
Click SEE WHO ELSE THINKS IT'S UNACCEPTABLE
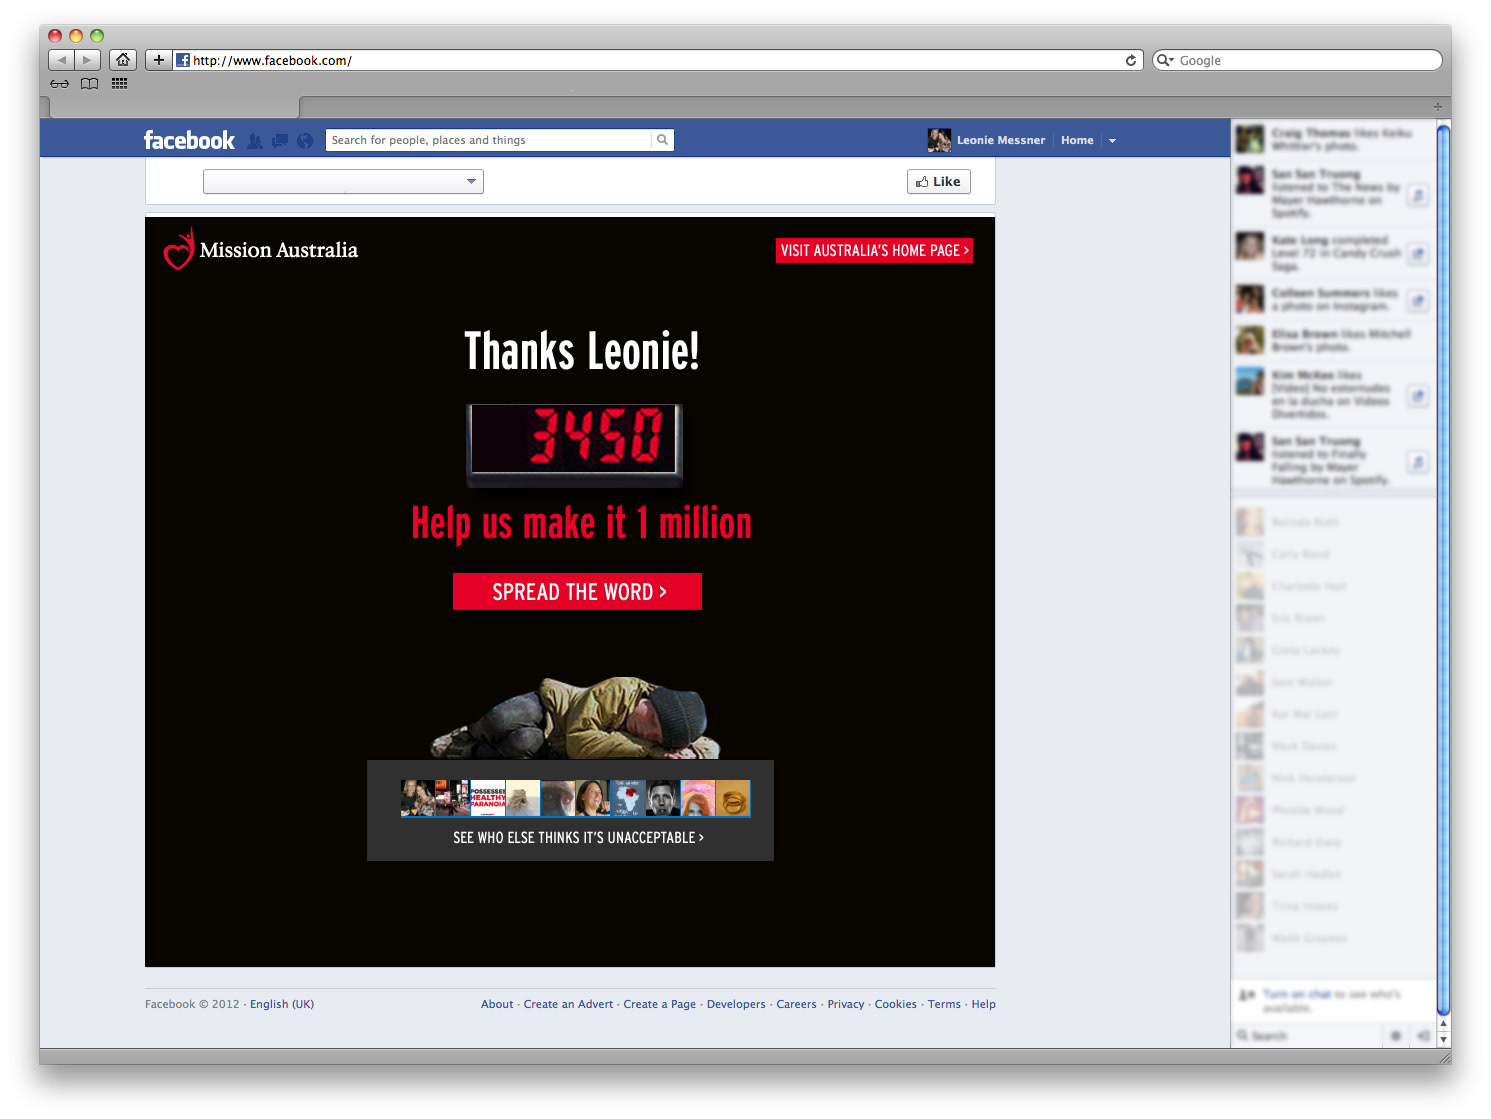pos(578,837)
